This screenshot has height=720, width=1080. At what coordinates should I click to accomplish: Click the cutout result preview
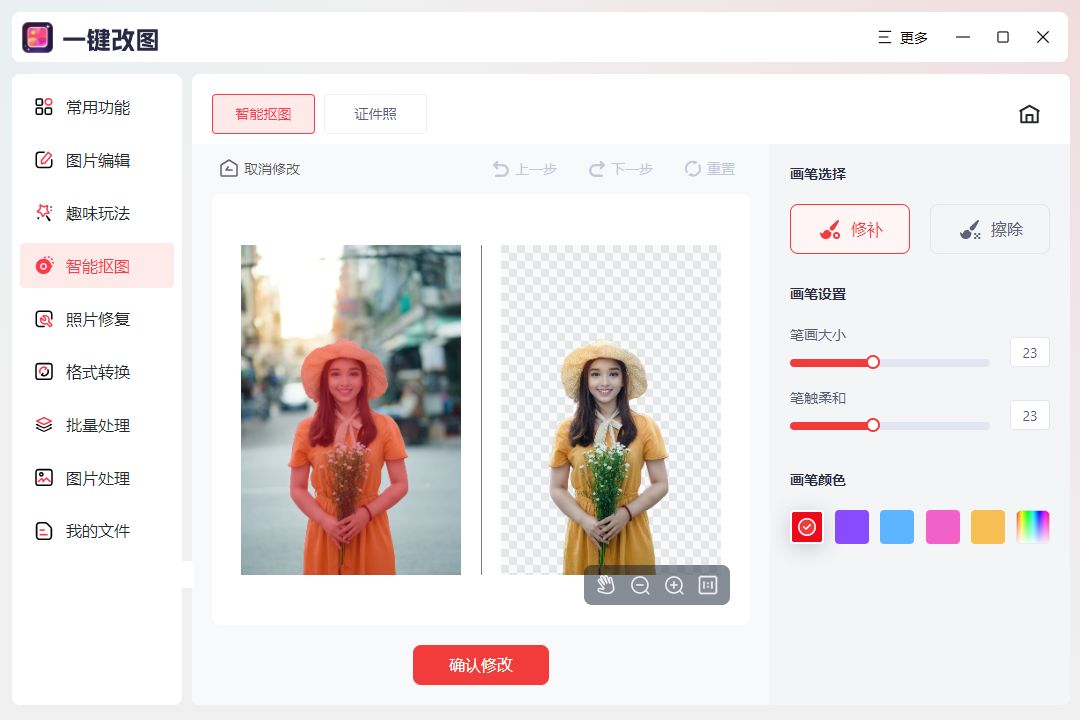point(610,410)
